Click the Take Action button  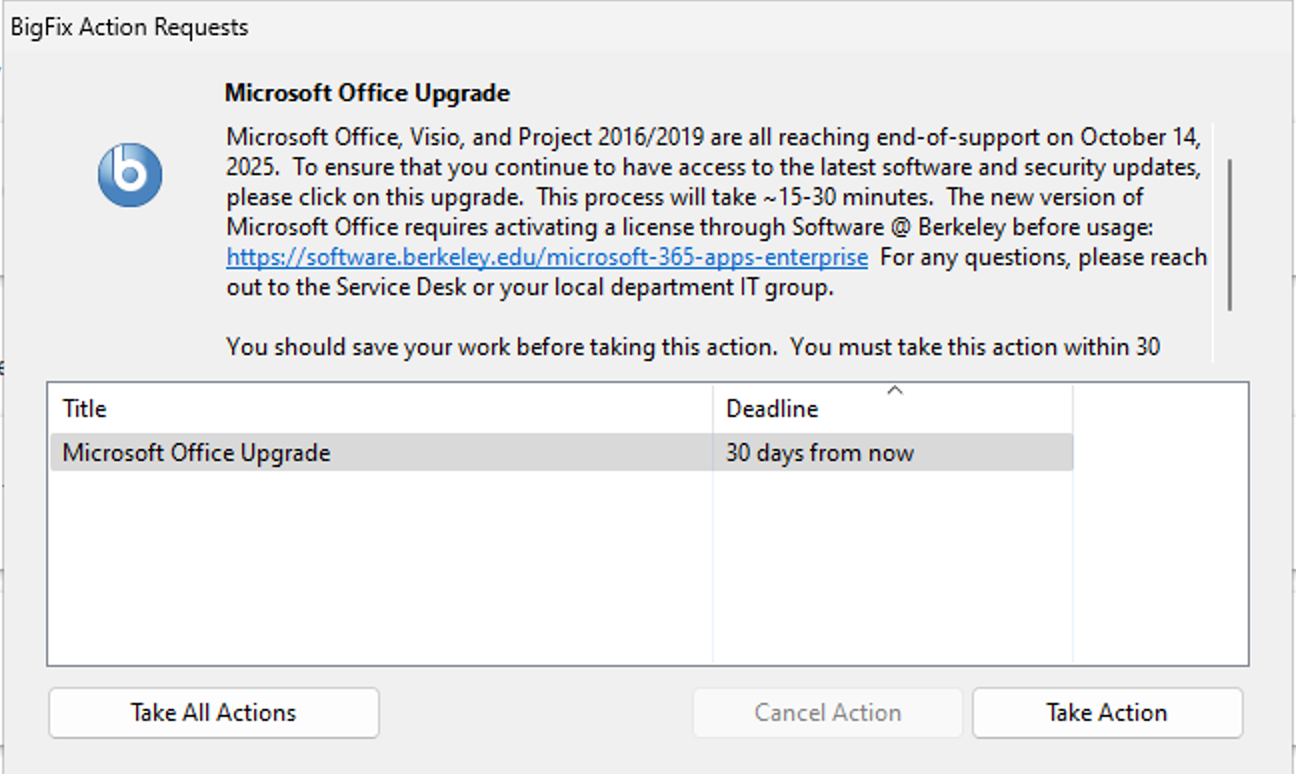pos(1107,713)
